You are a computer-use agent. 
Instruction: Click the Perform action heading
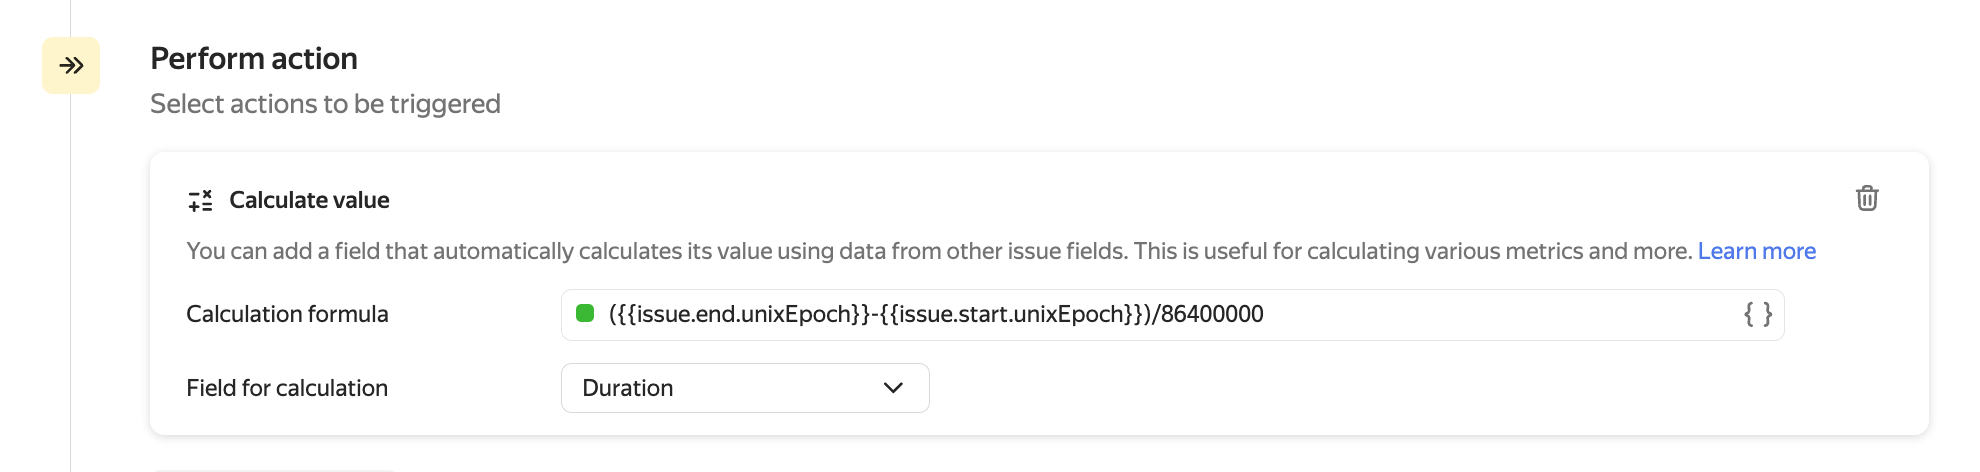(x=254, y=59)
